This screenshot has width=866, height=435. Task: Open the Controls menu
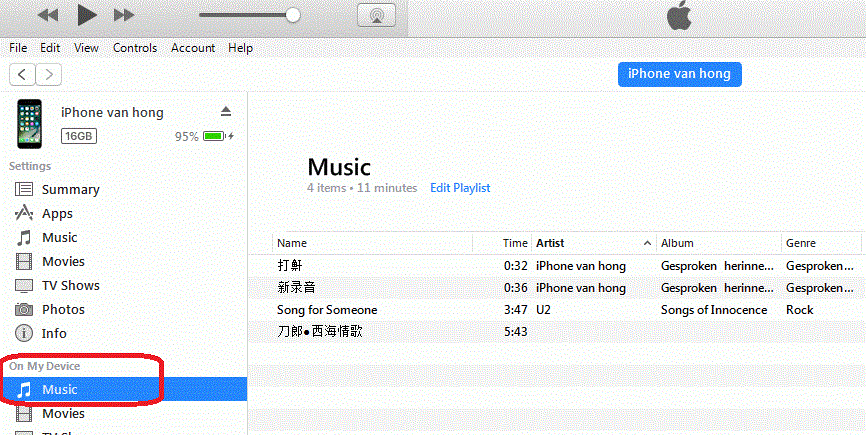click(134, 47)
